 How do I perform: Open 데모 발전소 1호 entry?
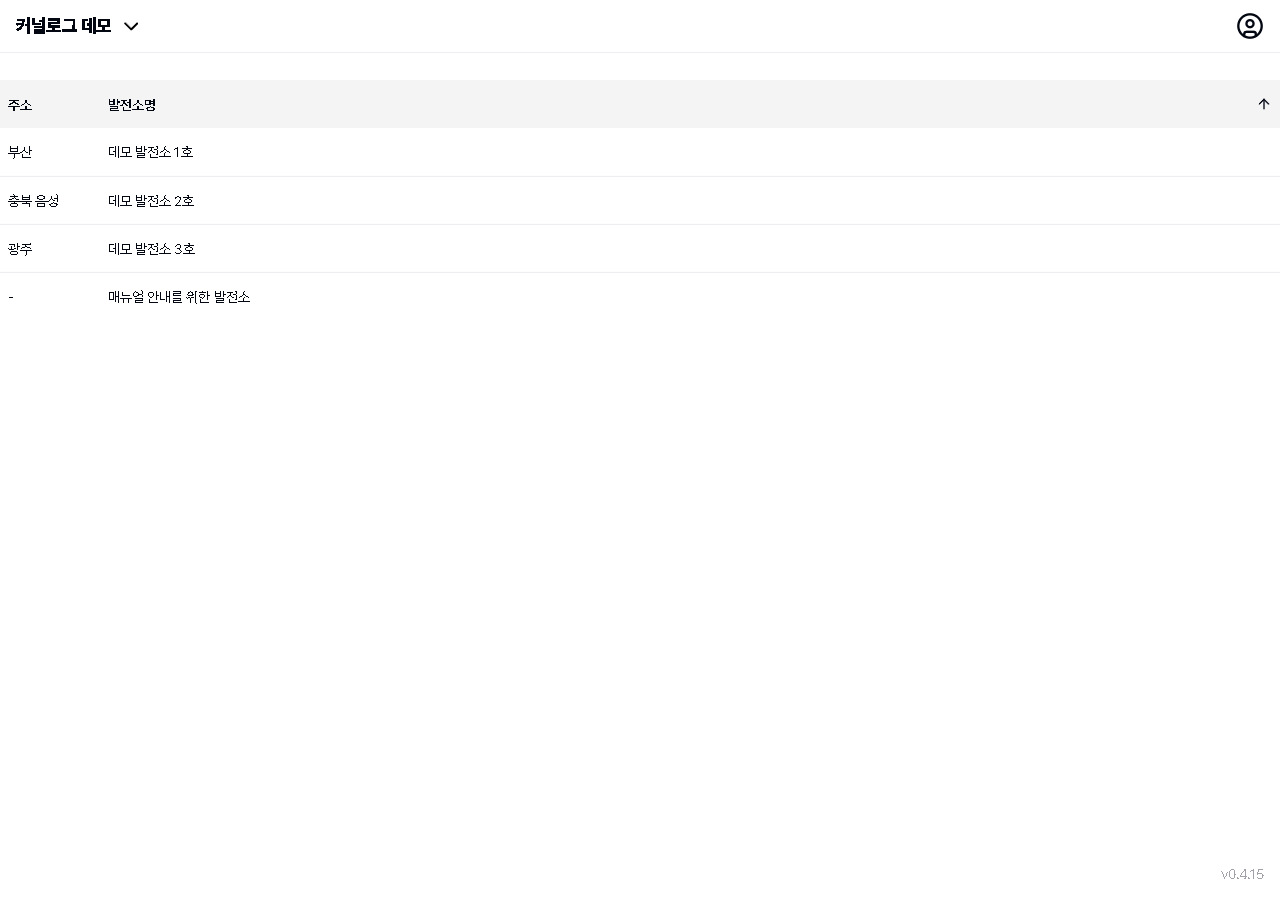pos(150,152)
